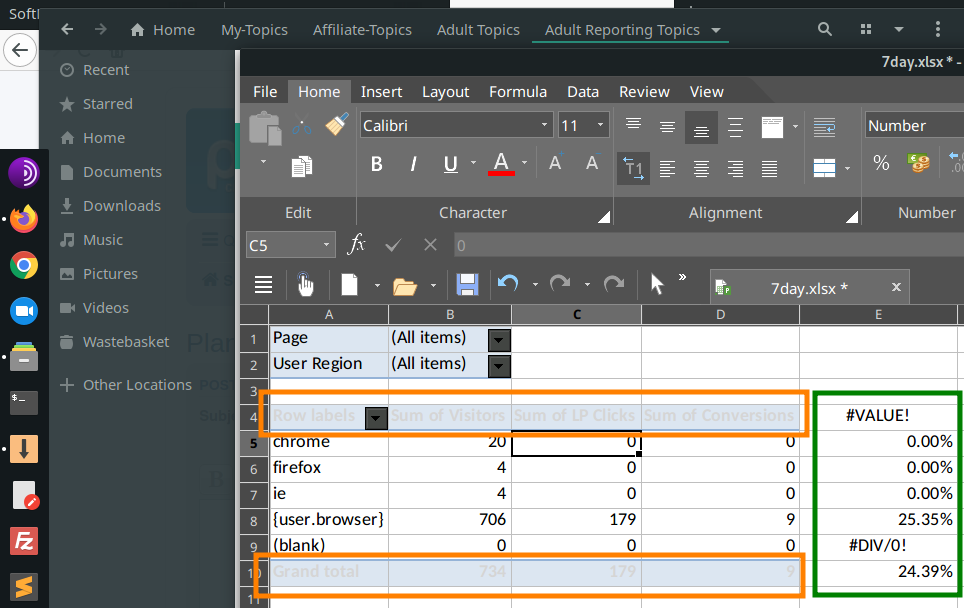Click the function wizard fx icon
964x609 pixels.
356,245
